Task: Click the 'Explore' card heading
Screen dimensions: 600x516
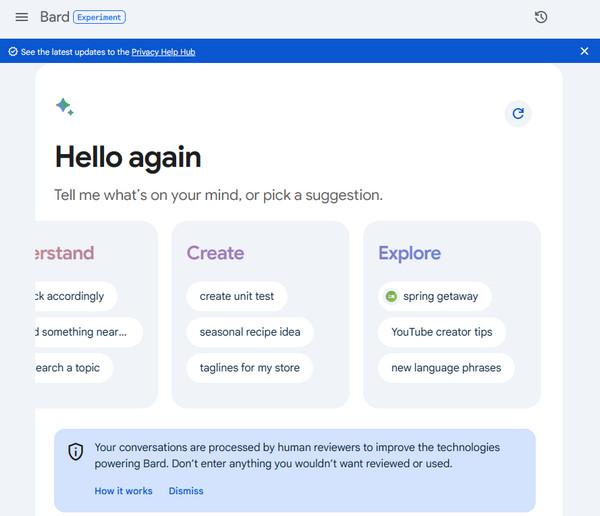Action: coord(409,253)
